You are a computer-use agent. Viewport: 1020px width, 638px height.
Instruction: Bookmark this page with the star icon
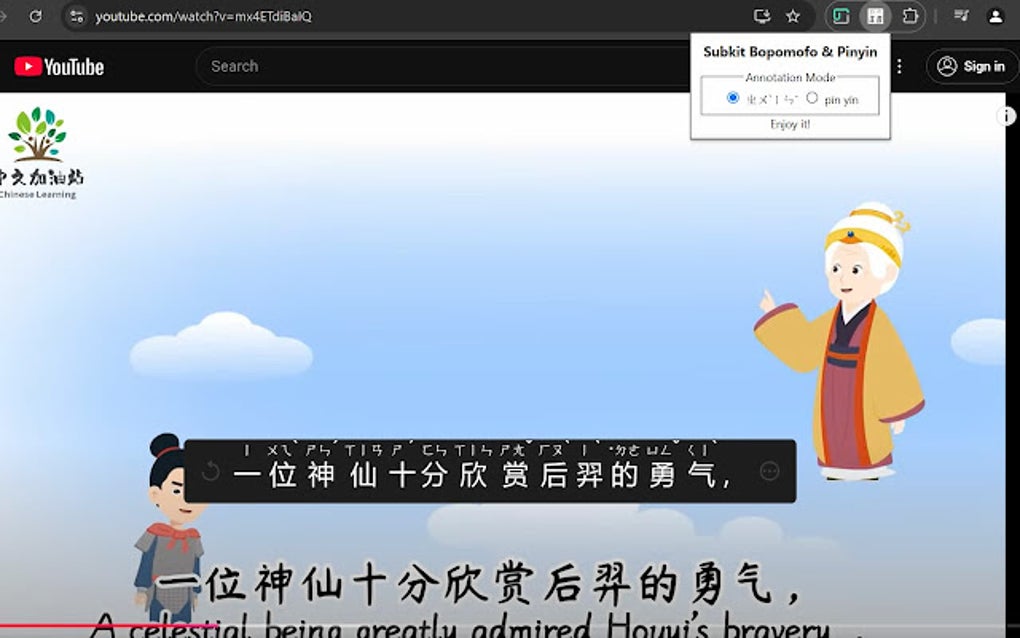click(x=793, y=16)
